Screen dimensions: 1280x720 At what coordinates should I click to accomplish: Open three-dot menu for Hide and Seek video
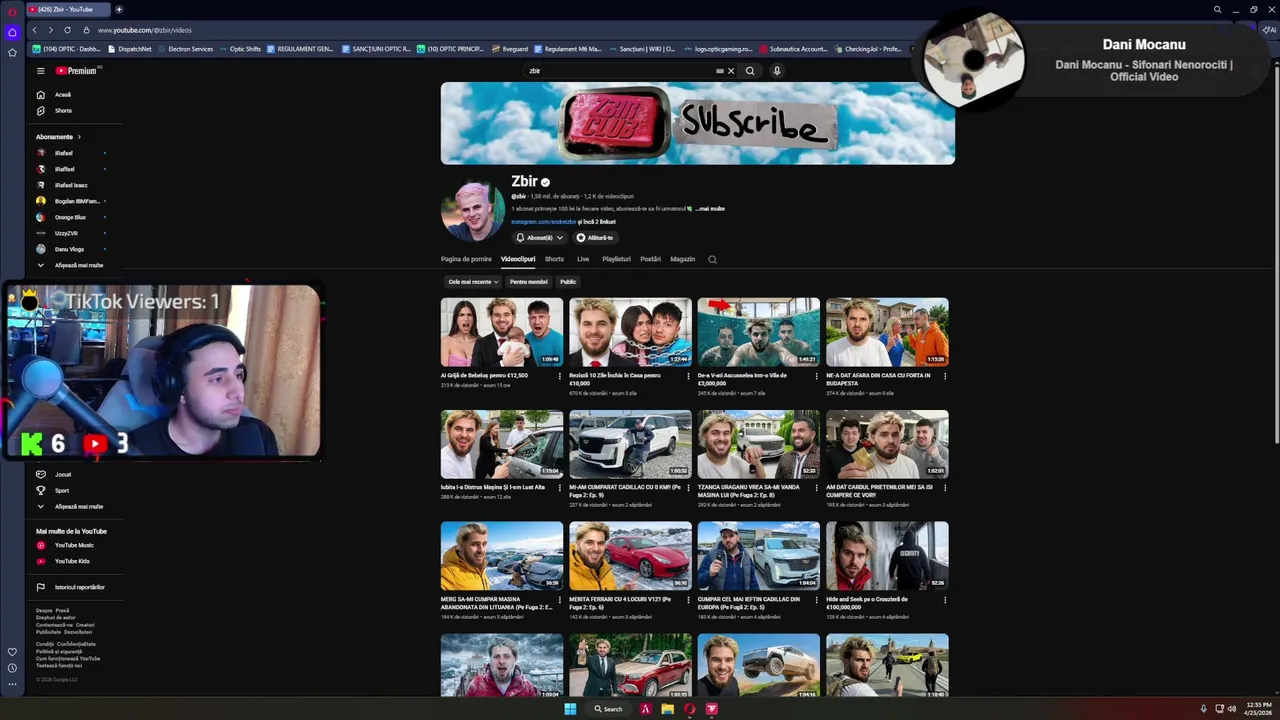tap(945, 600)
